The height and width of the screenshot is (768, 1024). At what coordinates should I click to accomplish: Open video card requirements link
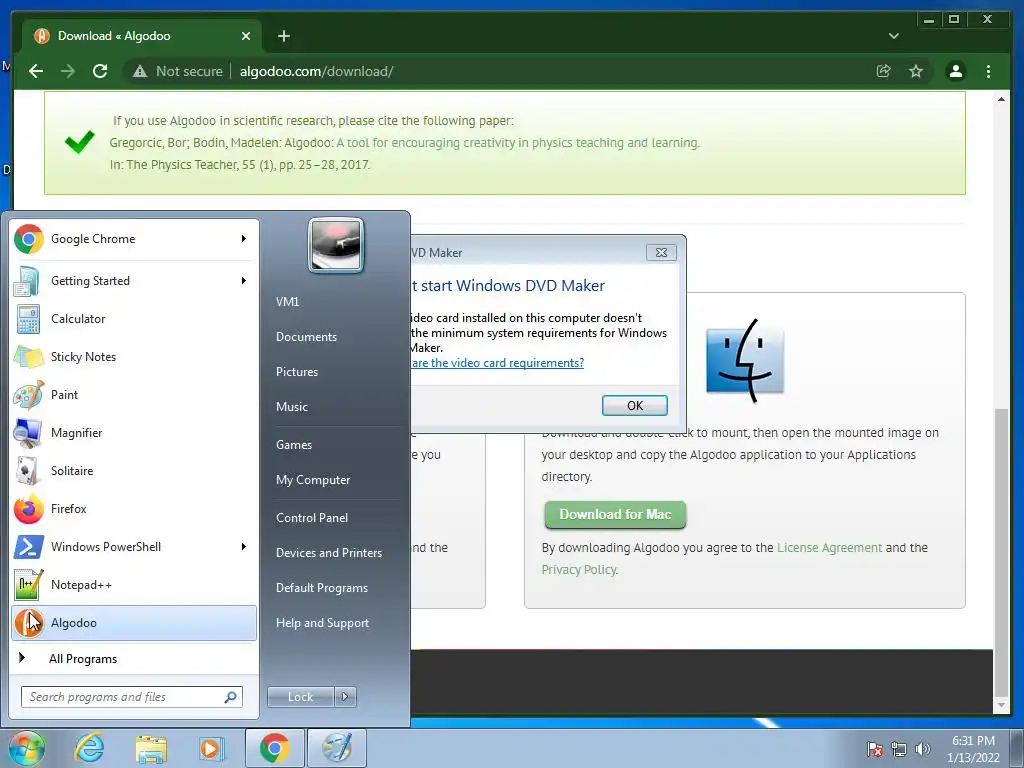(497, 363)
